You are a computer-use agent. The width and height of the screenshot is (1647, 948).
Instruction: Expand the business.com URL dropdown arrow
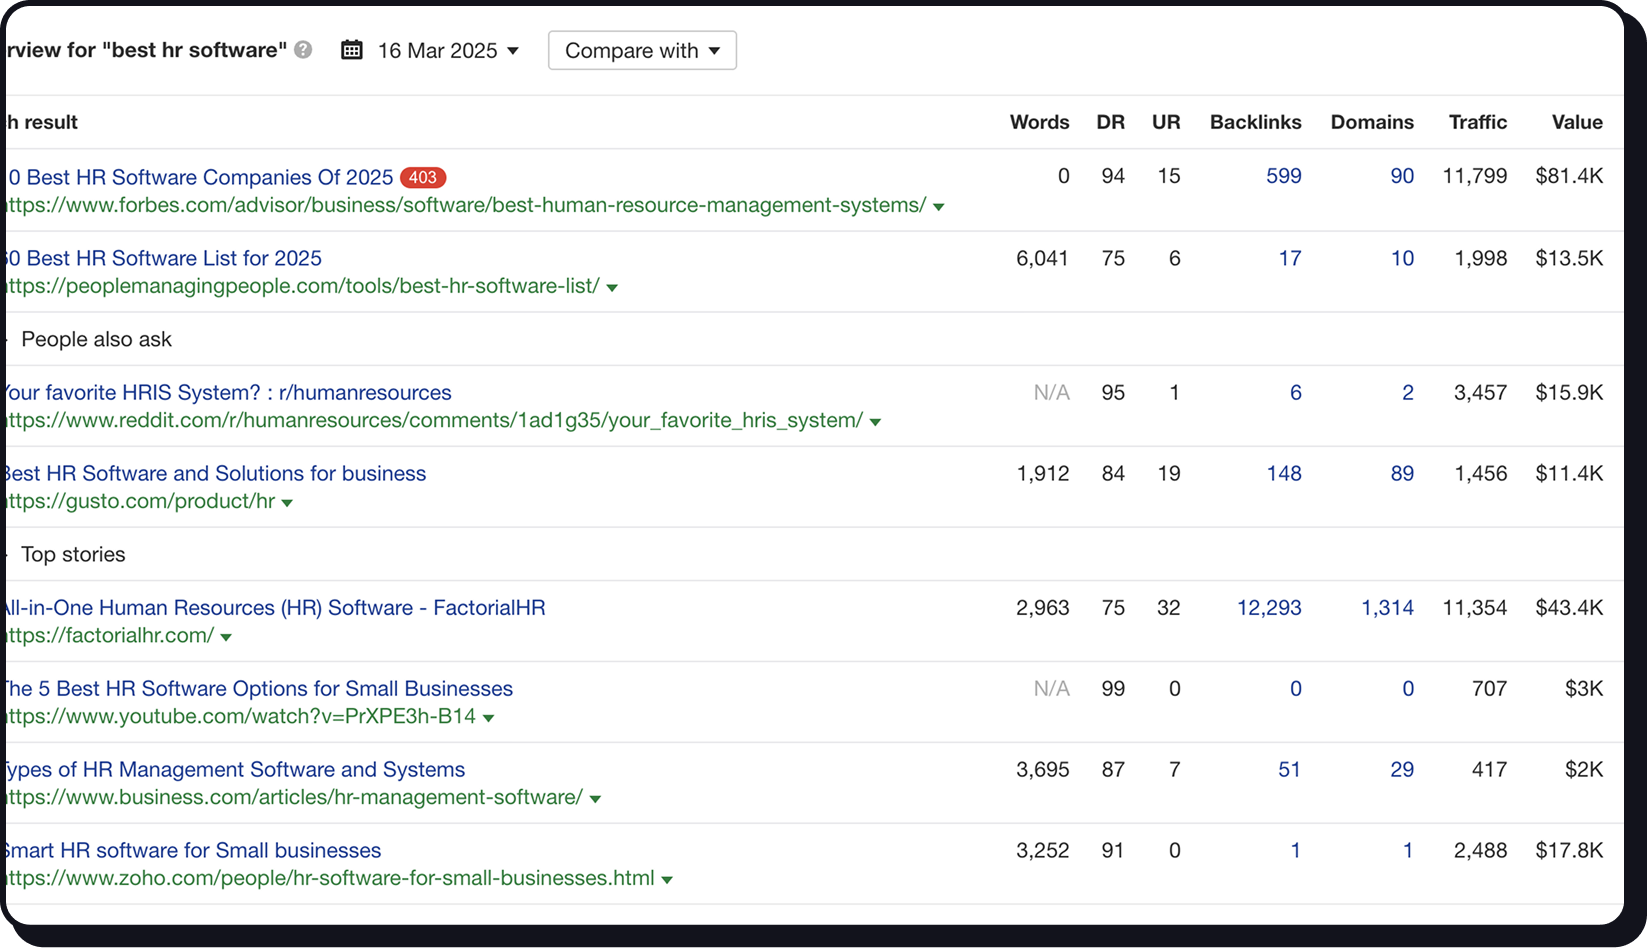point(595,799)
